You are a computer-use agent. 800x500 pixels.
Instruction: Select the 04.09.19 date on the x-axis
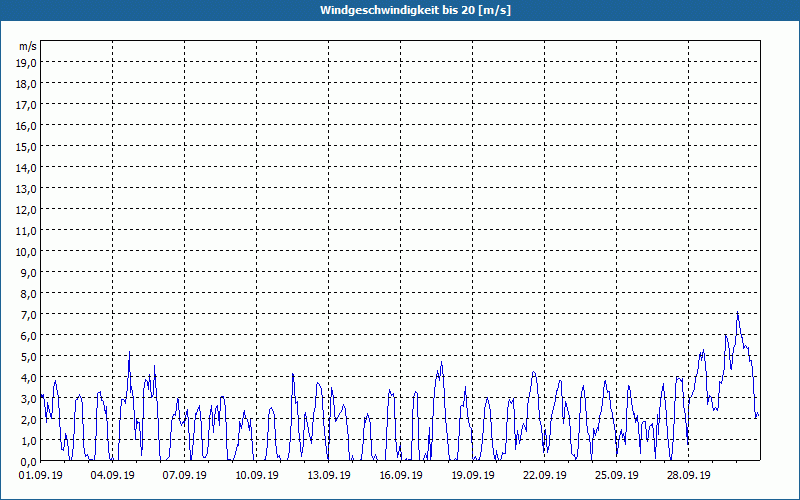(x=113, y=476)
